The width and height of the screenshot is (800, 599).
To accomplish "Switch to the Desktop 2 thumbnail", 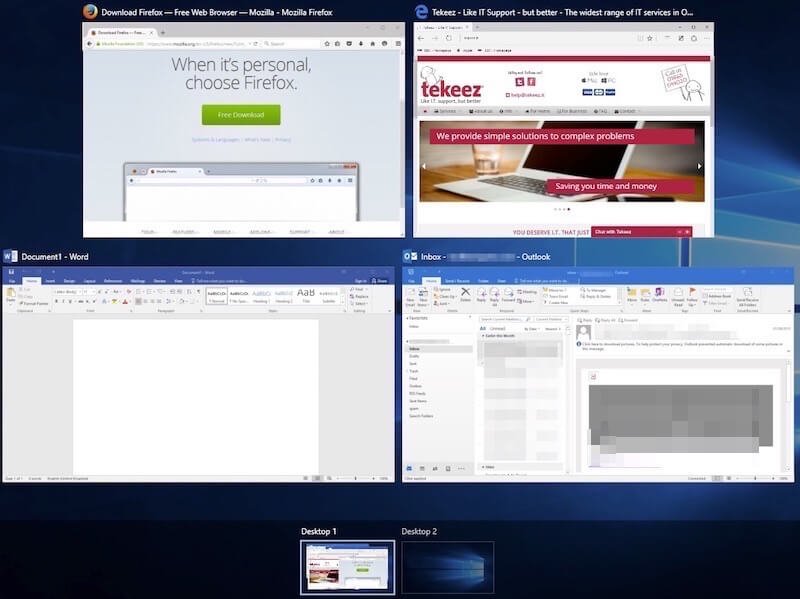I will [x=448, y=567].
